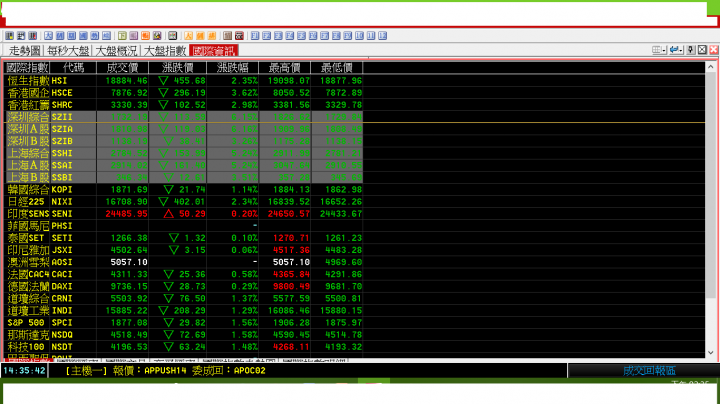
Task: Open the blue return-arrow dropdown
Action: tap(676, 50)
